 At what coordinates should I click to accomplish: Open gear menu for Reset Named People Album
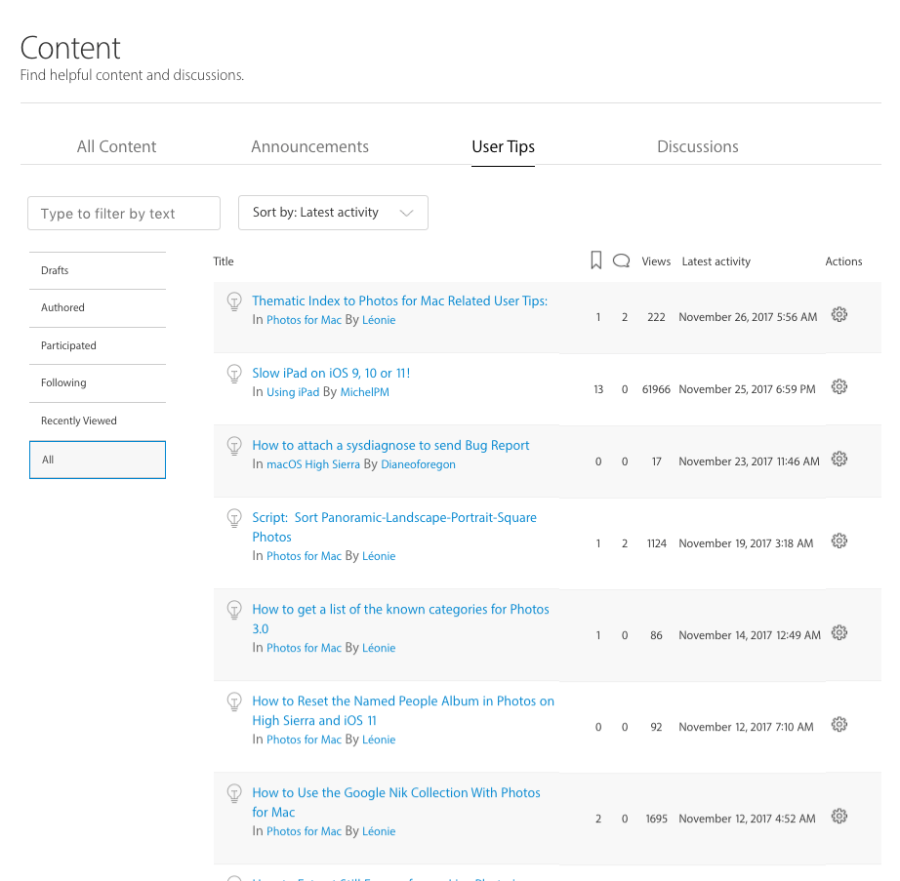[839, 725]
